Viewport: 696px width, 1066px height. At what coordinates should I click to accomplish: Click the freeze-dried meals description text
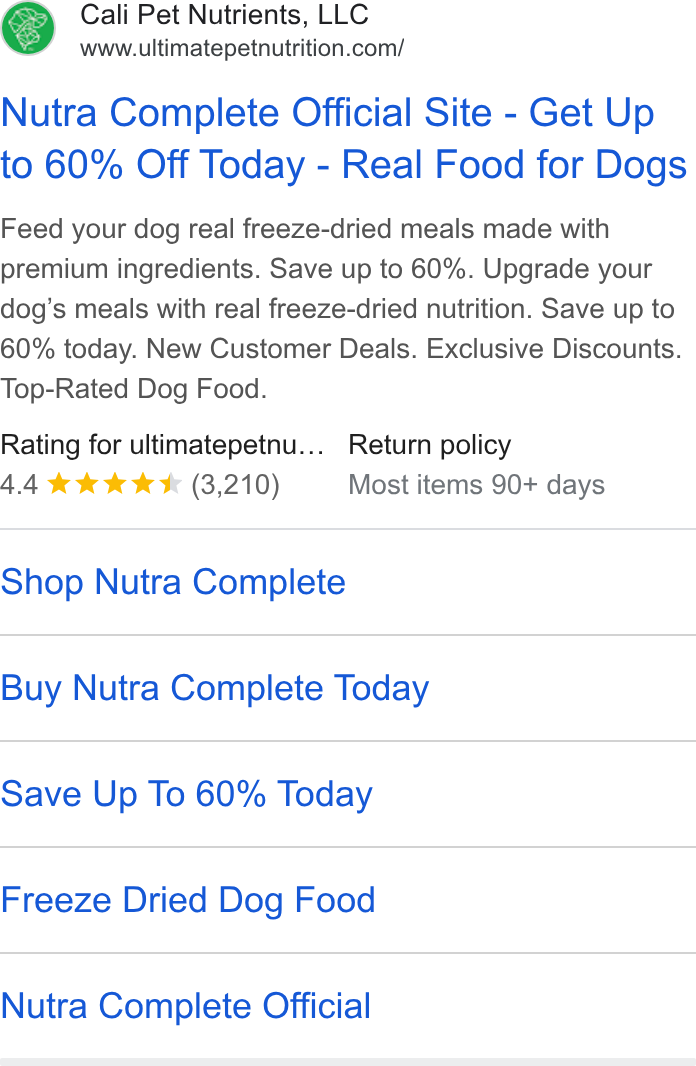pos(341,309)
